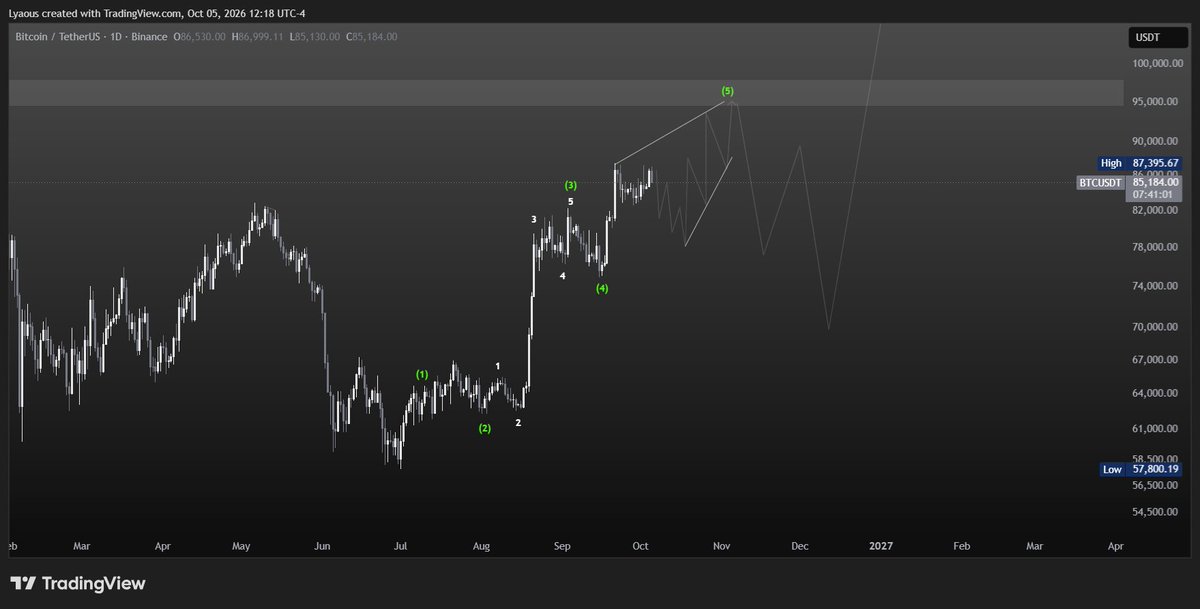Select the white sub-wave 1 label
Screen dimensions: 1200x609
(498, 366)
